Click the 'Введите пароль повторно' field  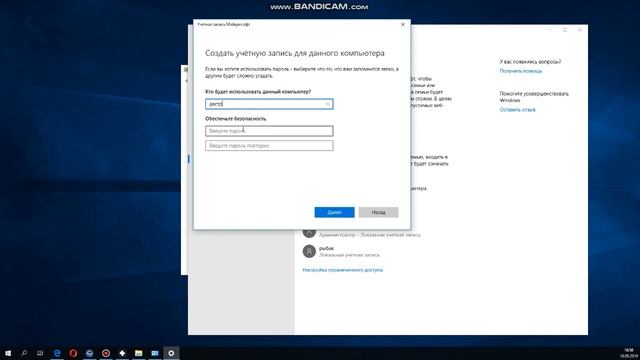[x=269, y=146]
